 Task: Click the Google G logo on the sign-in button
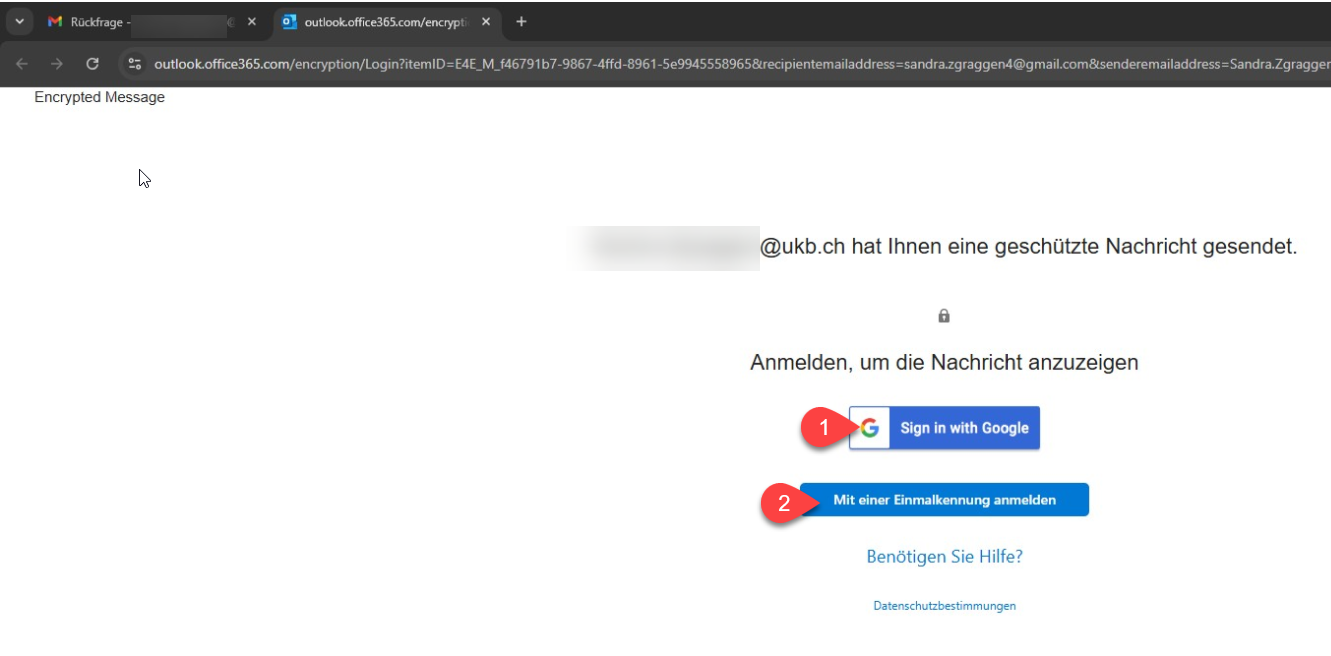pos(869,428)
